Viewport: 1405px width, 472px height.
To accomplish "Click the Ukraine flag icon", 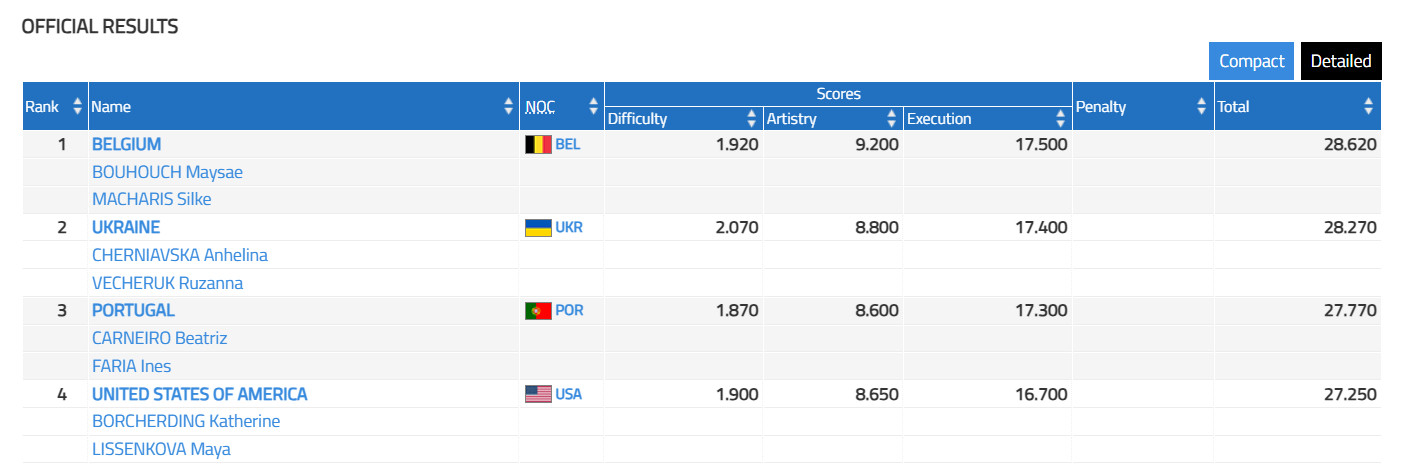I will coord(538,227).
